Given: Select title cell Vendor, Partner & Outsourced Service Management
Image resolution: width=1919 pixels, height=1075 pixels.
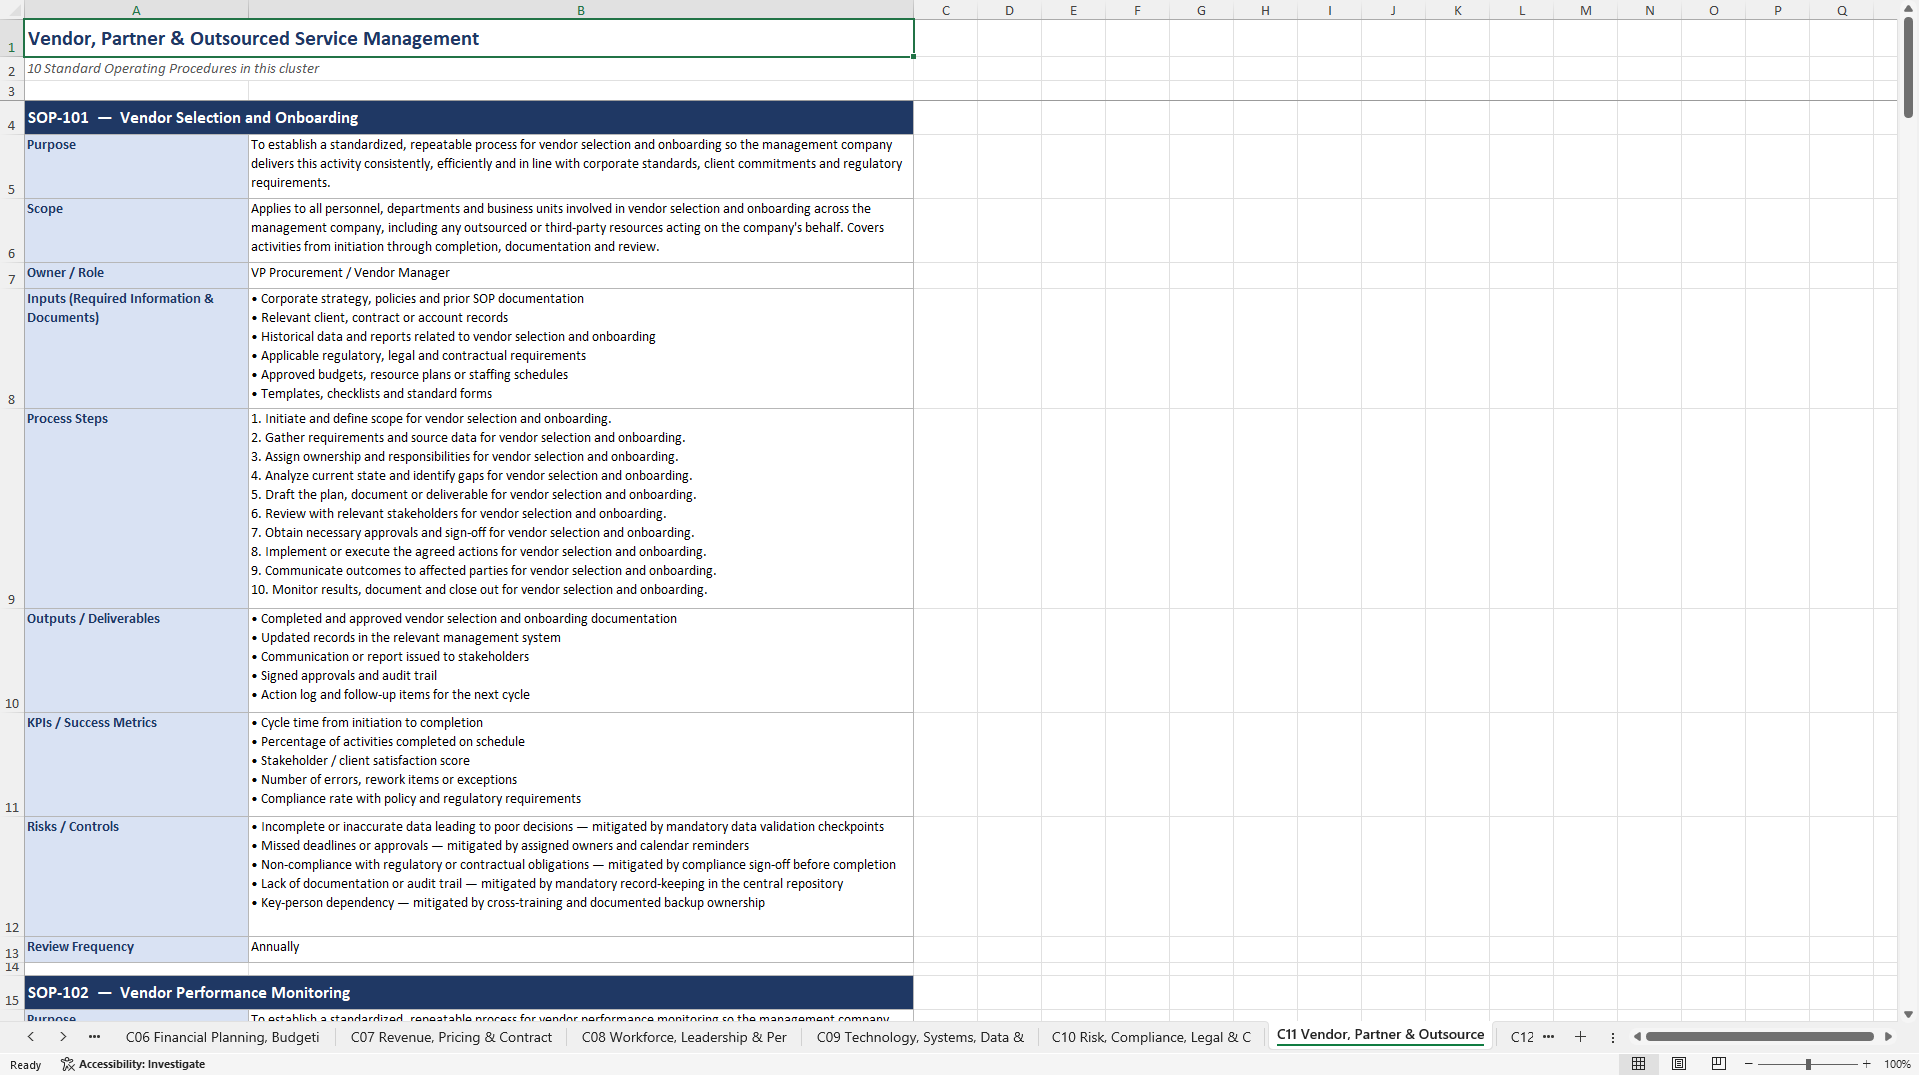Looking at the screenshot, I should coord(469,39).
